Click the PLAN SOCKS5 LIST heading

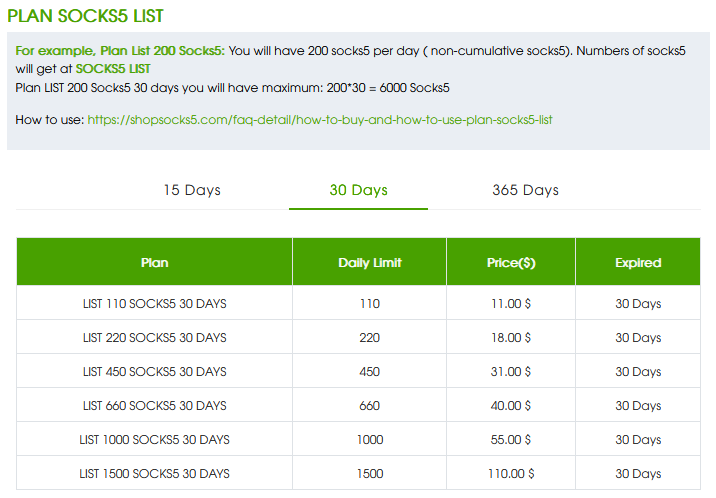[x=86, y=17]
